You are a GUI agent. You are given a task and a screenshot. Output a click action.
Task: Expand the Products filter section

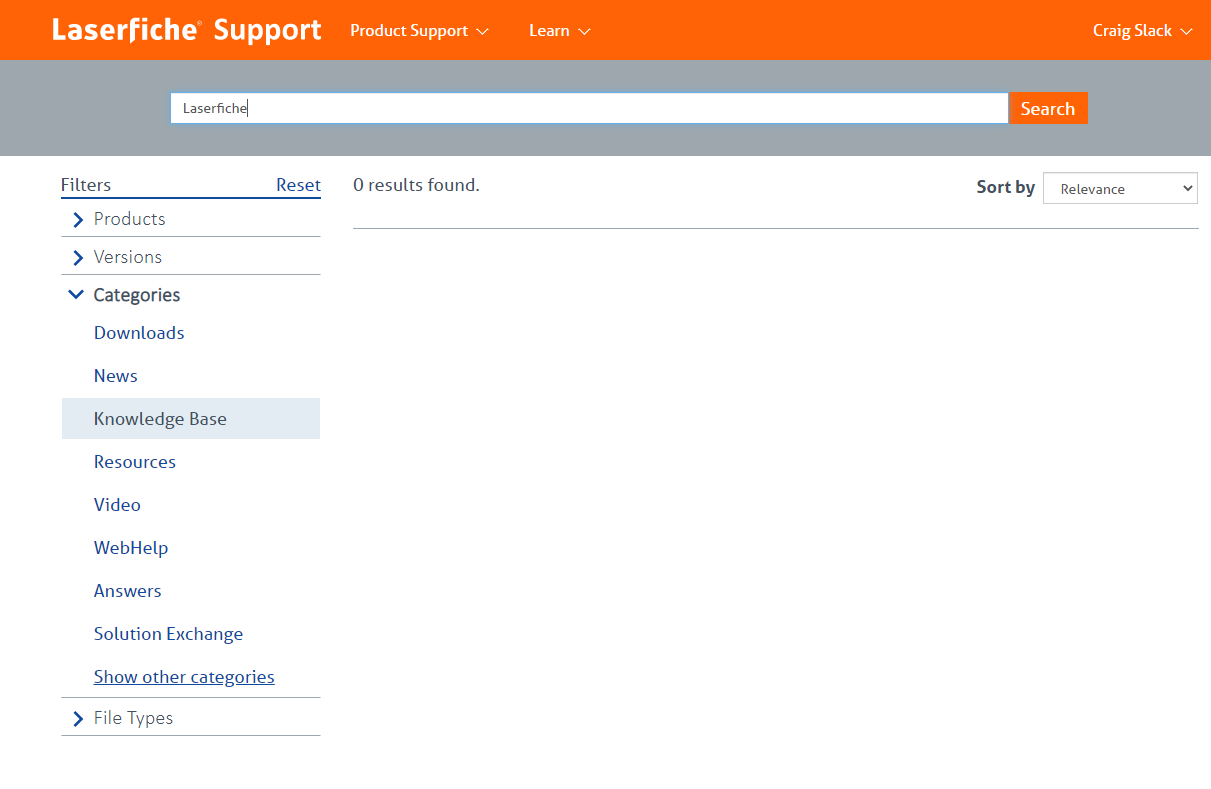click(191, 219)
